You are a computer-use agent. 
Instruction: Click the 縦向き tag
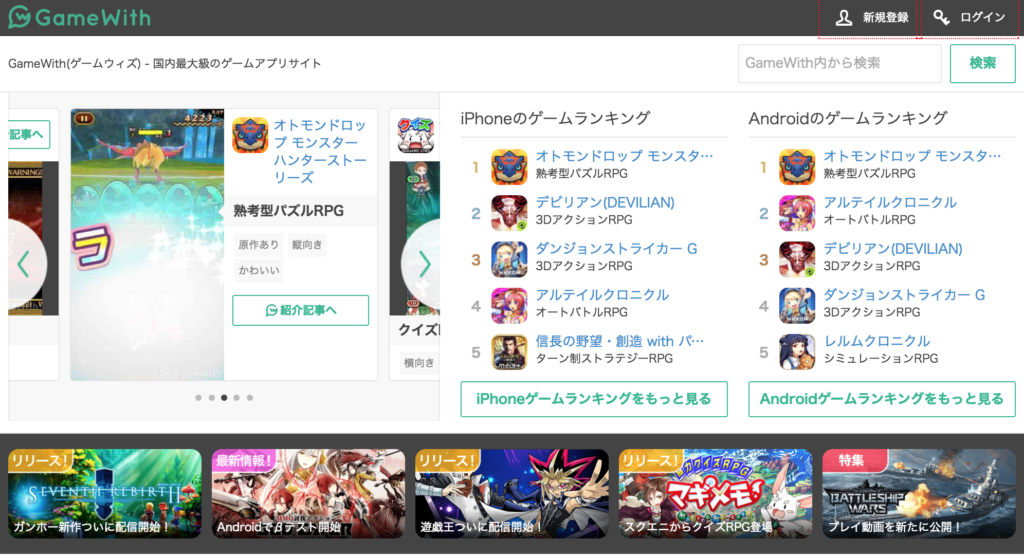pyautogui.click(x=307, y=245)
